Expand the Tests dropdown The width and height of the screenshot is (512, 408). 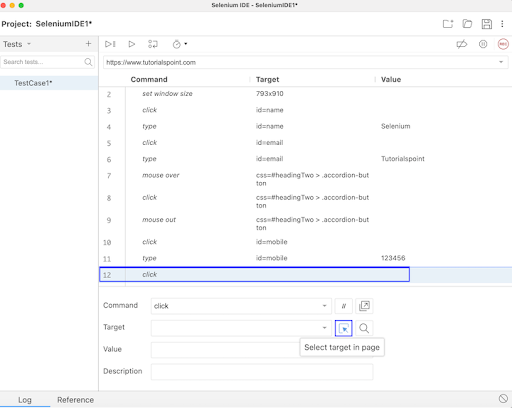pyautogui.click(x=29, y=44)
